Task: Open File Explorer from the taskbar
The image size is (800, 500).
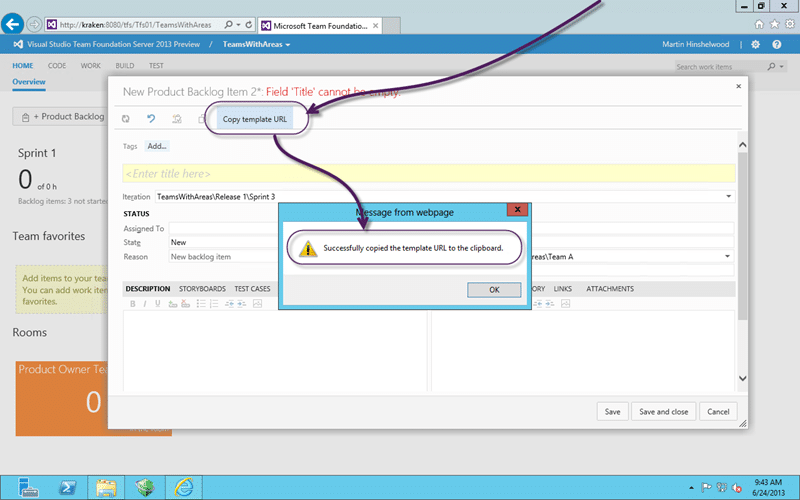Action: coord(106,488)
